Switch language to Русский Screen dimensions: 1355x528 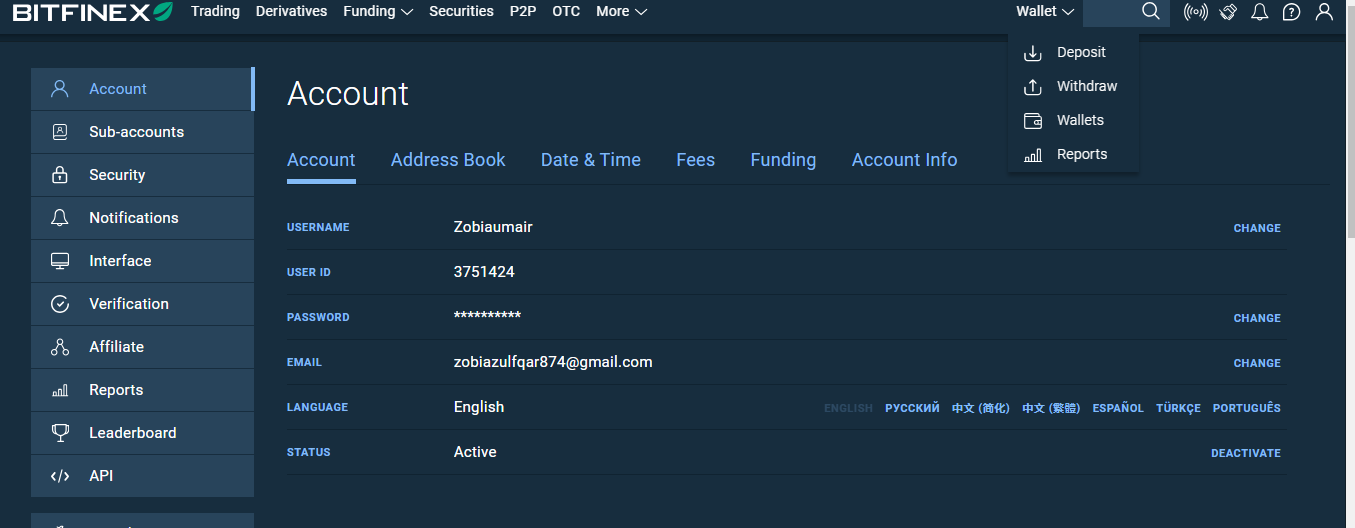[x=912, y=408]
